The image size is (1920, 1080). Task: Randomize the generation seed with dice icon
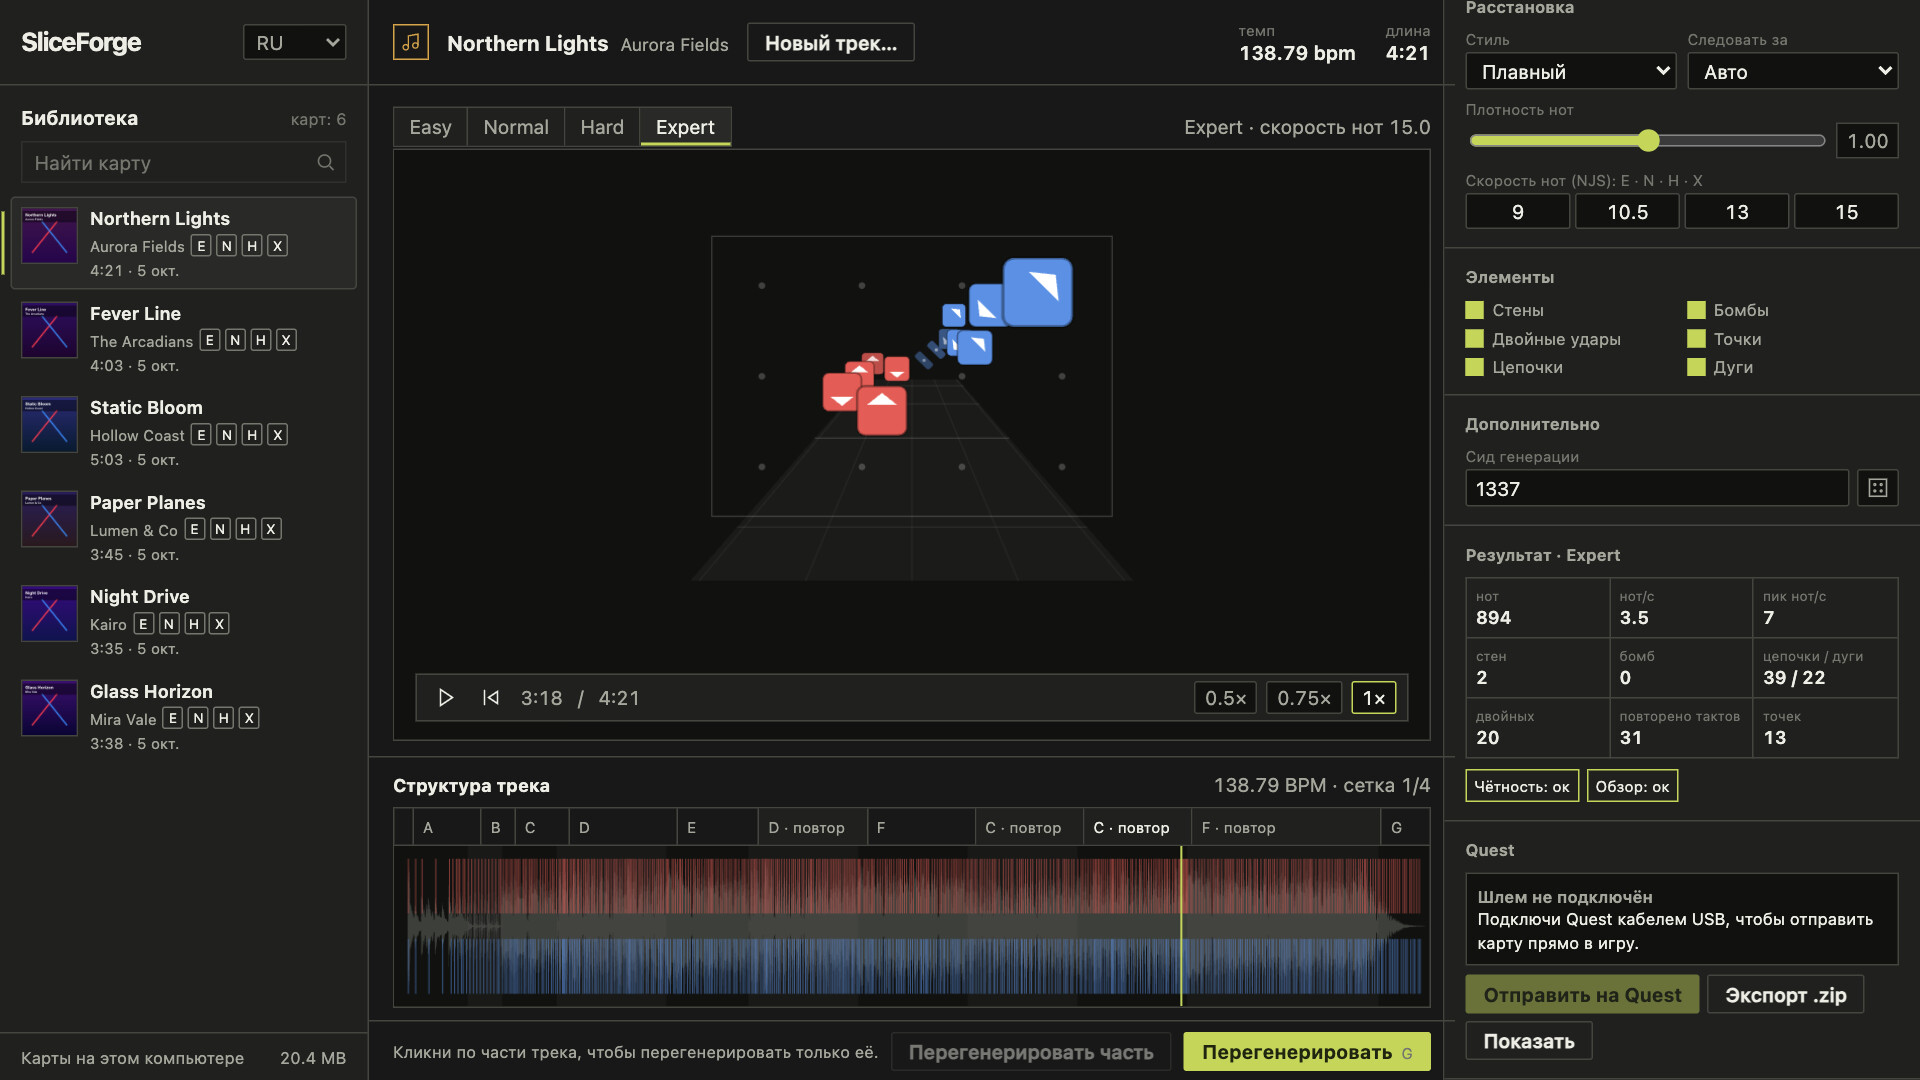(x=1878, y=488)
